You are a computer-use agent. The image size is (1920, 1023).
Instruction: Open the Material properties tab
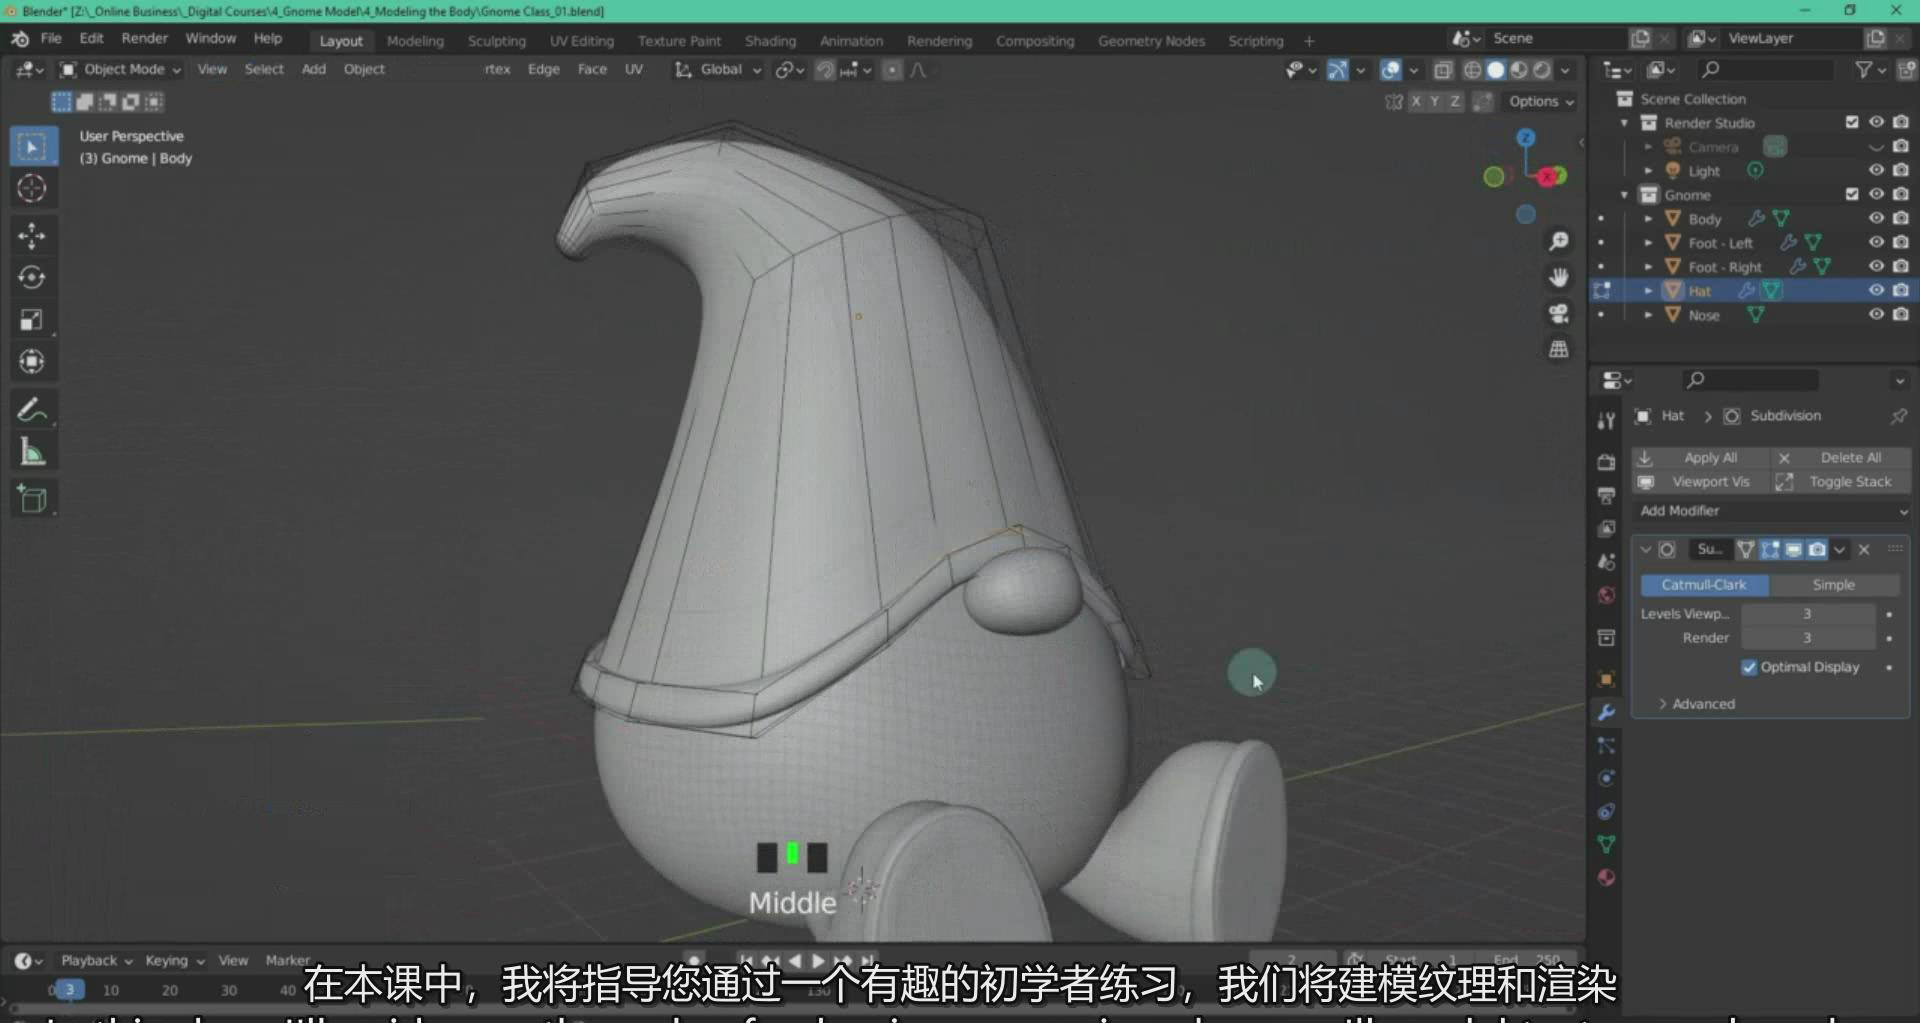[1606, 878]
